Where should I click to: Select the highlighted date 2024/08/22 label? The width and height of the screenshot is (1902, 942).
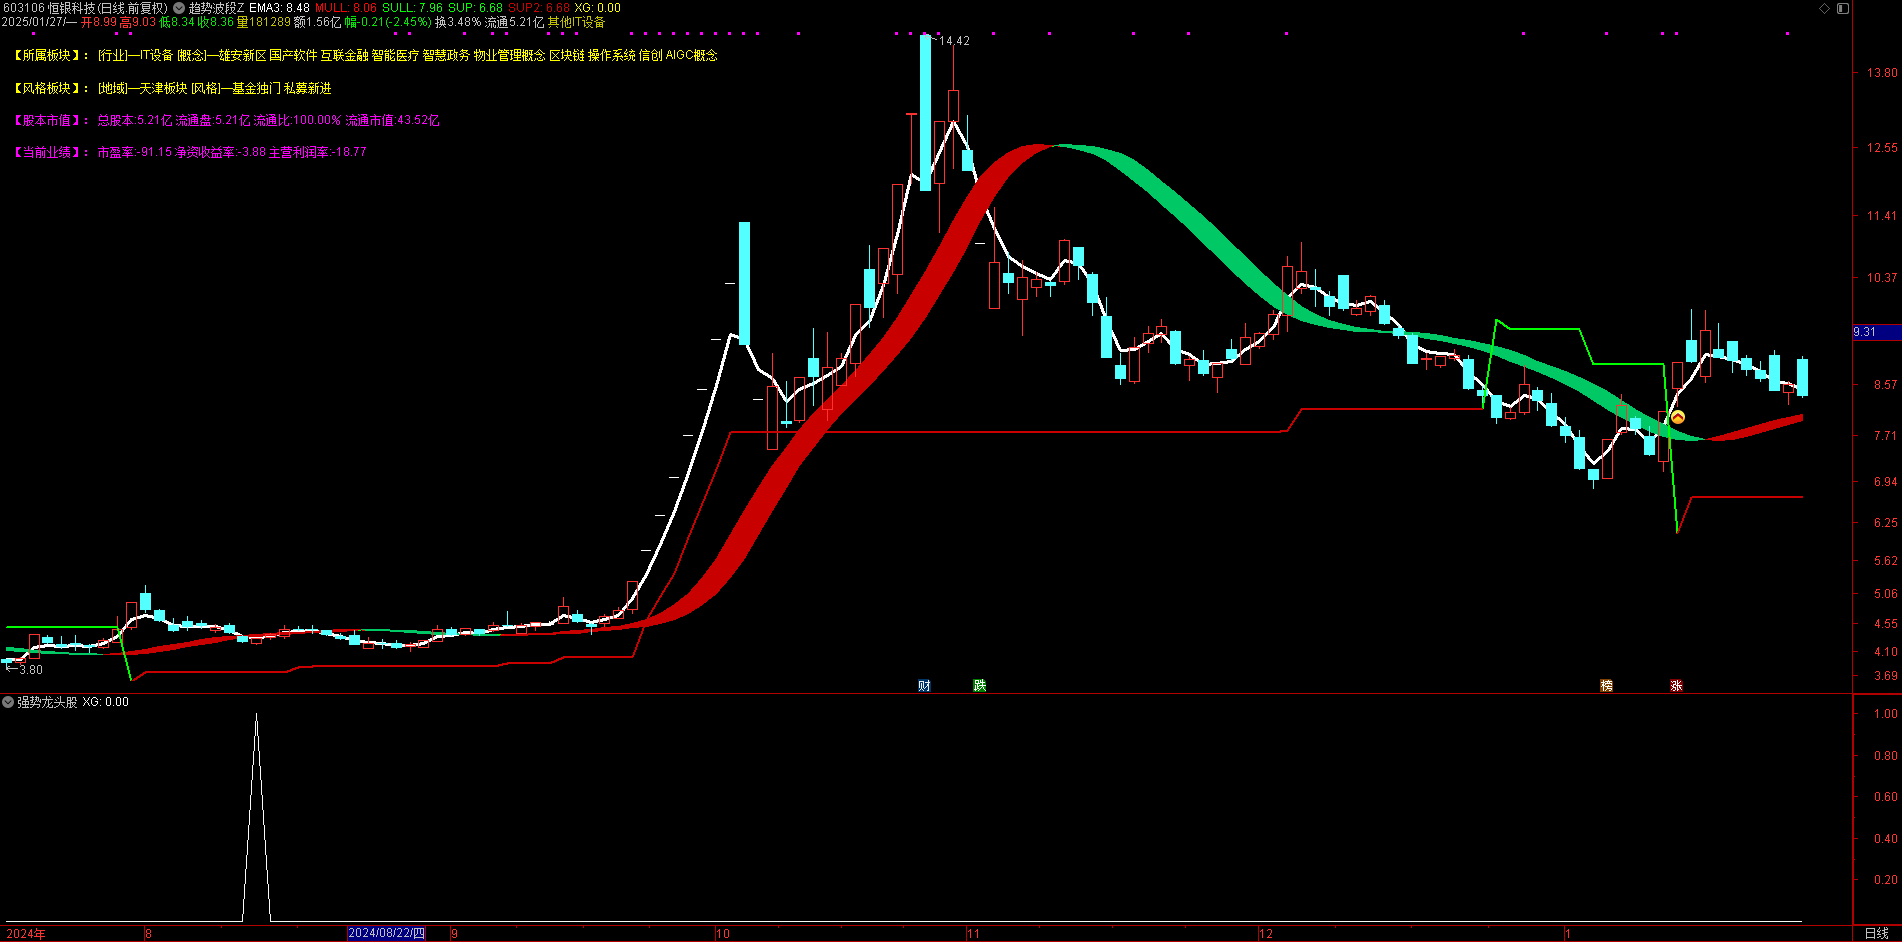[x=386, y=933]
